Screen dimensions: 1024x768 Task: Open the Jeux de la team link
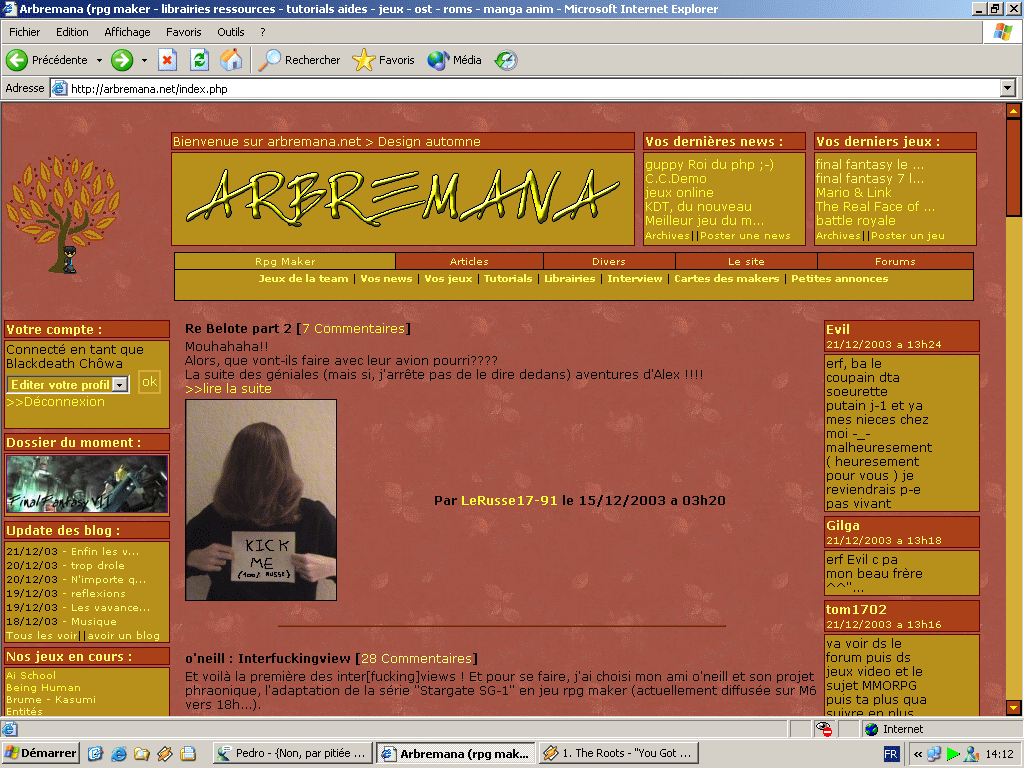[x=303, y=278]
